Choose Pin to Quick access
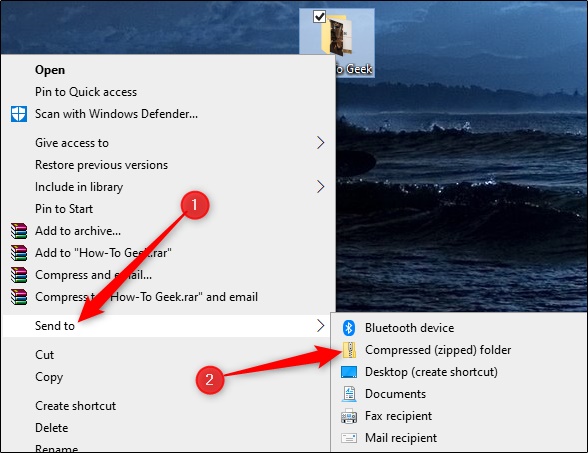Image resolution: width=588 pixels, height=453 pixels. click(x=86, y=92)
